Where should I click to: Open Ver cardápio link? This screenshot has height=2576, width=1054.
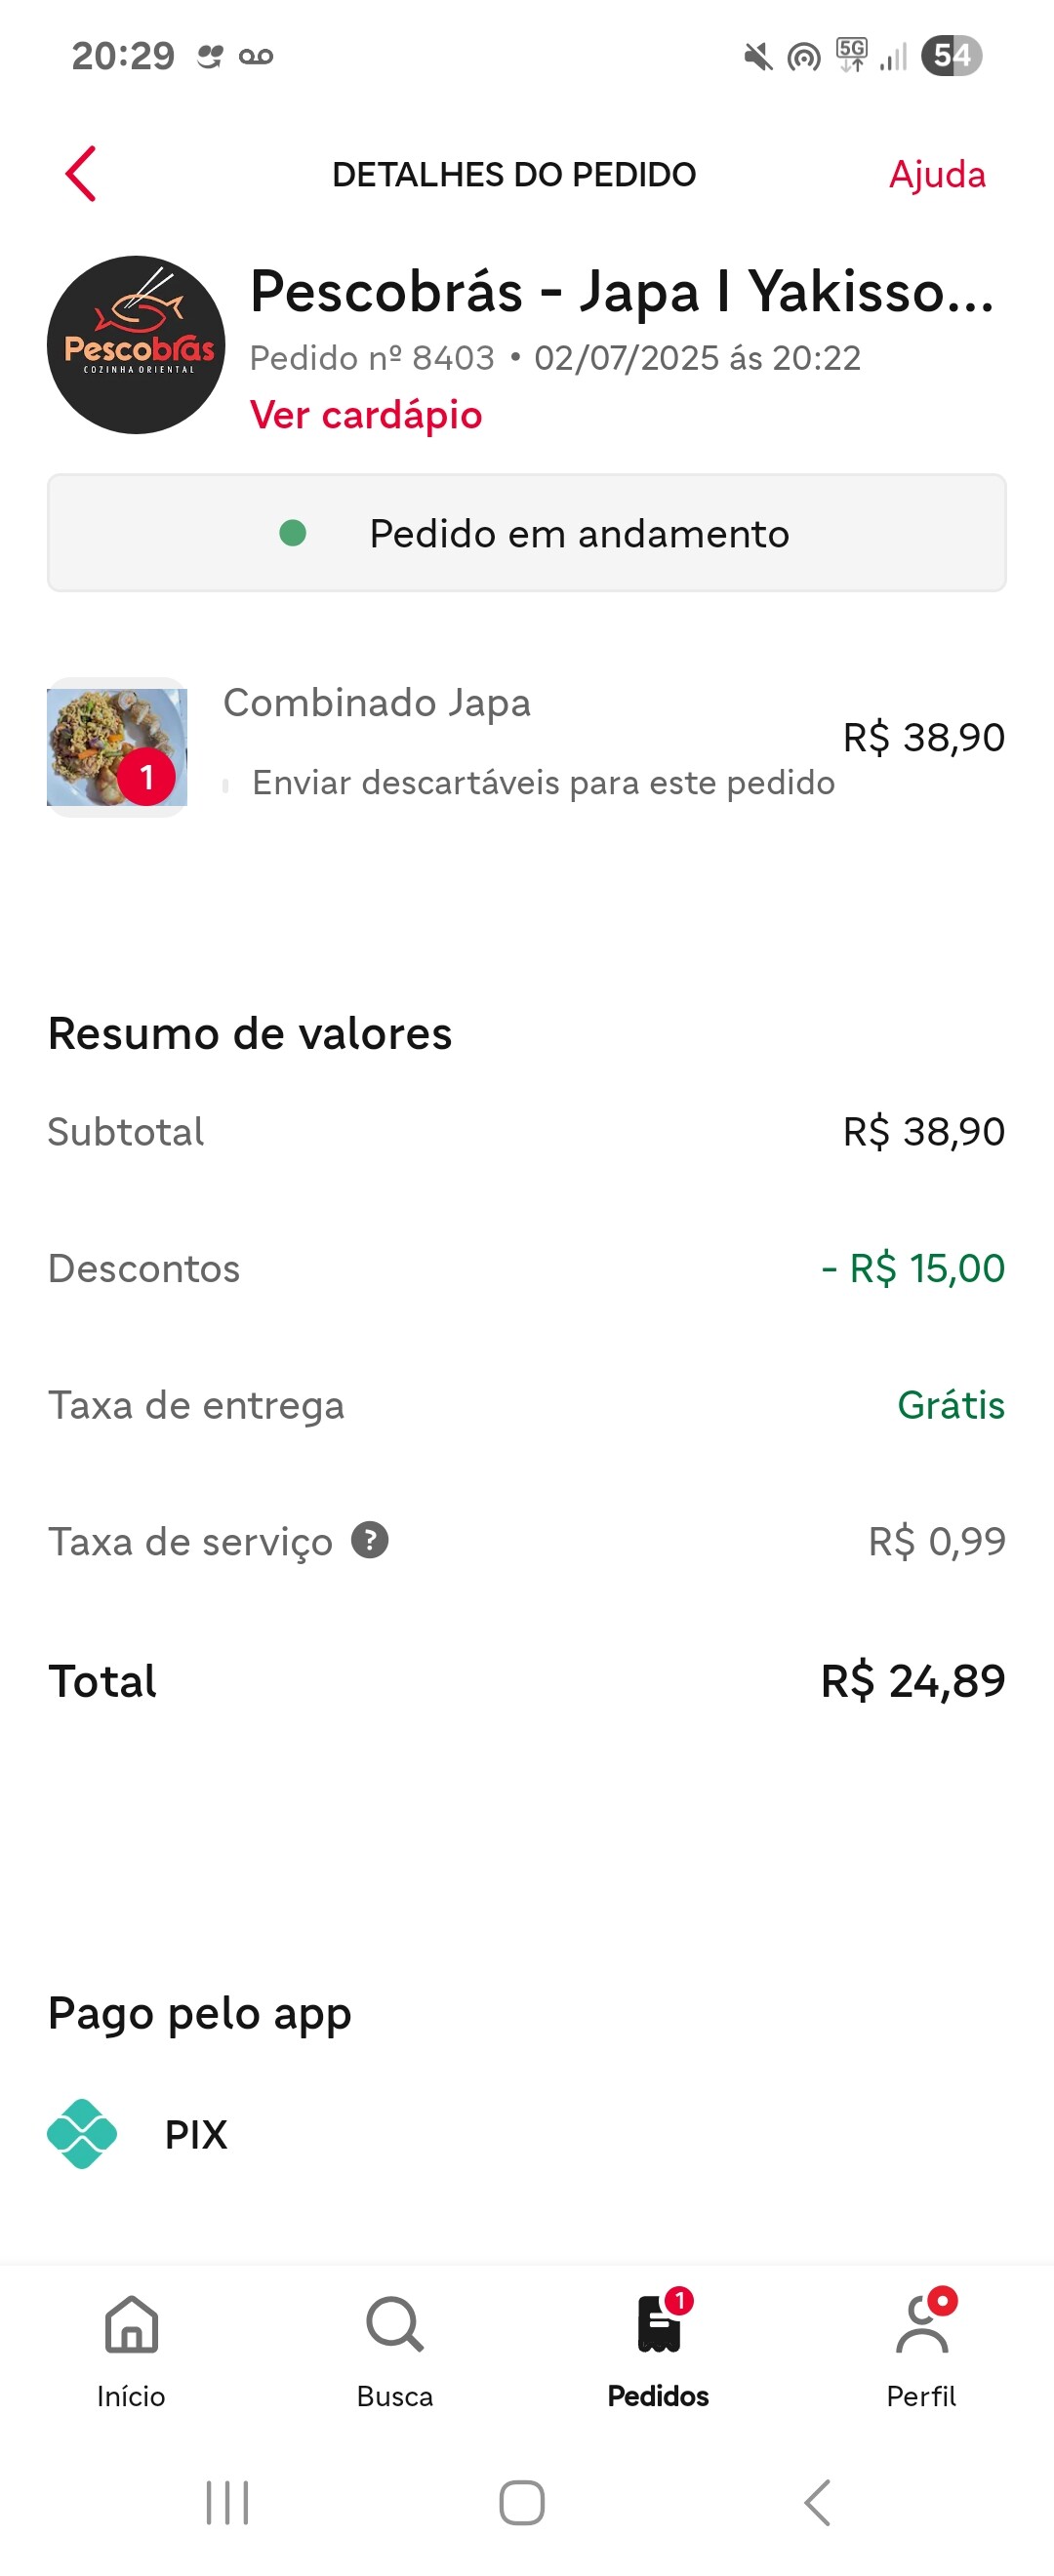coord(366,415)
